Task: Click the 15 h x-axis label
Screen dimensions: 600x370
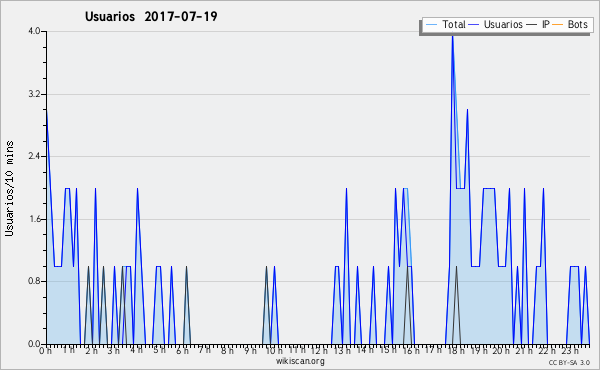Action: 388,350
